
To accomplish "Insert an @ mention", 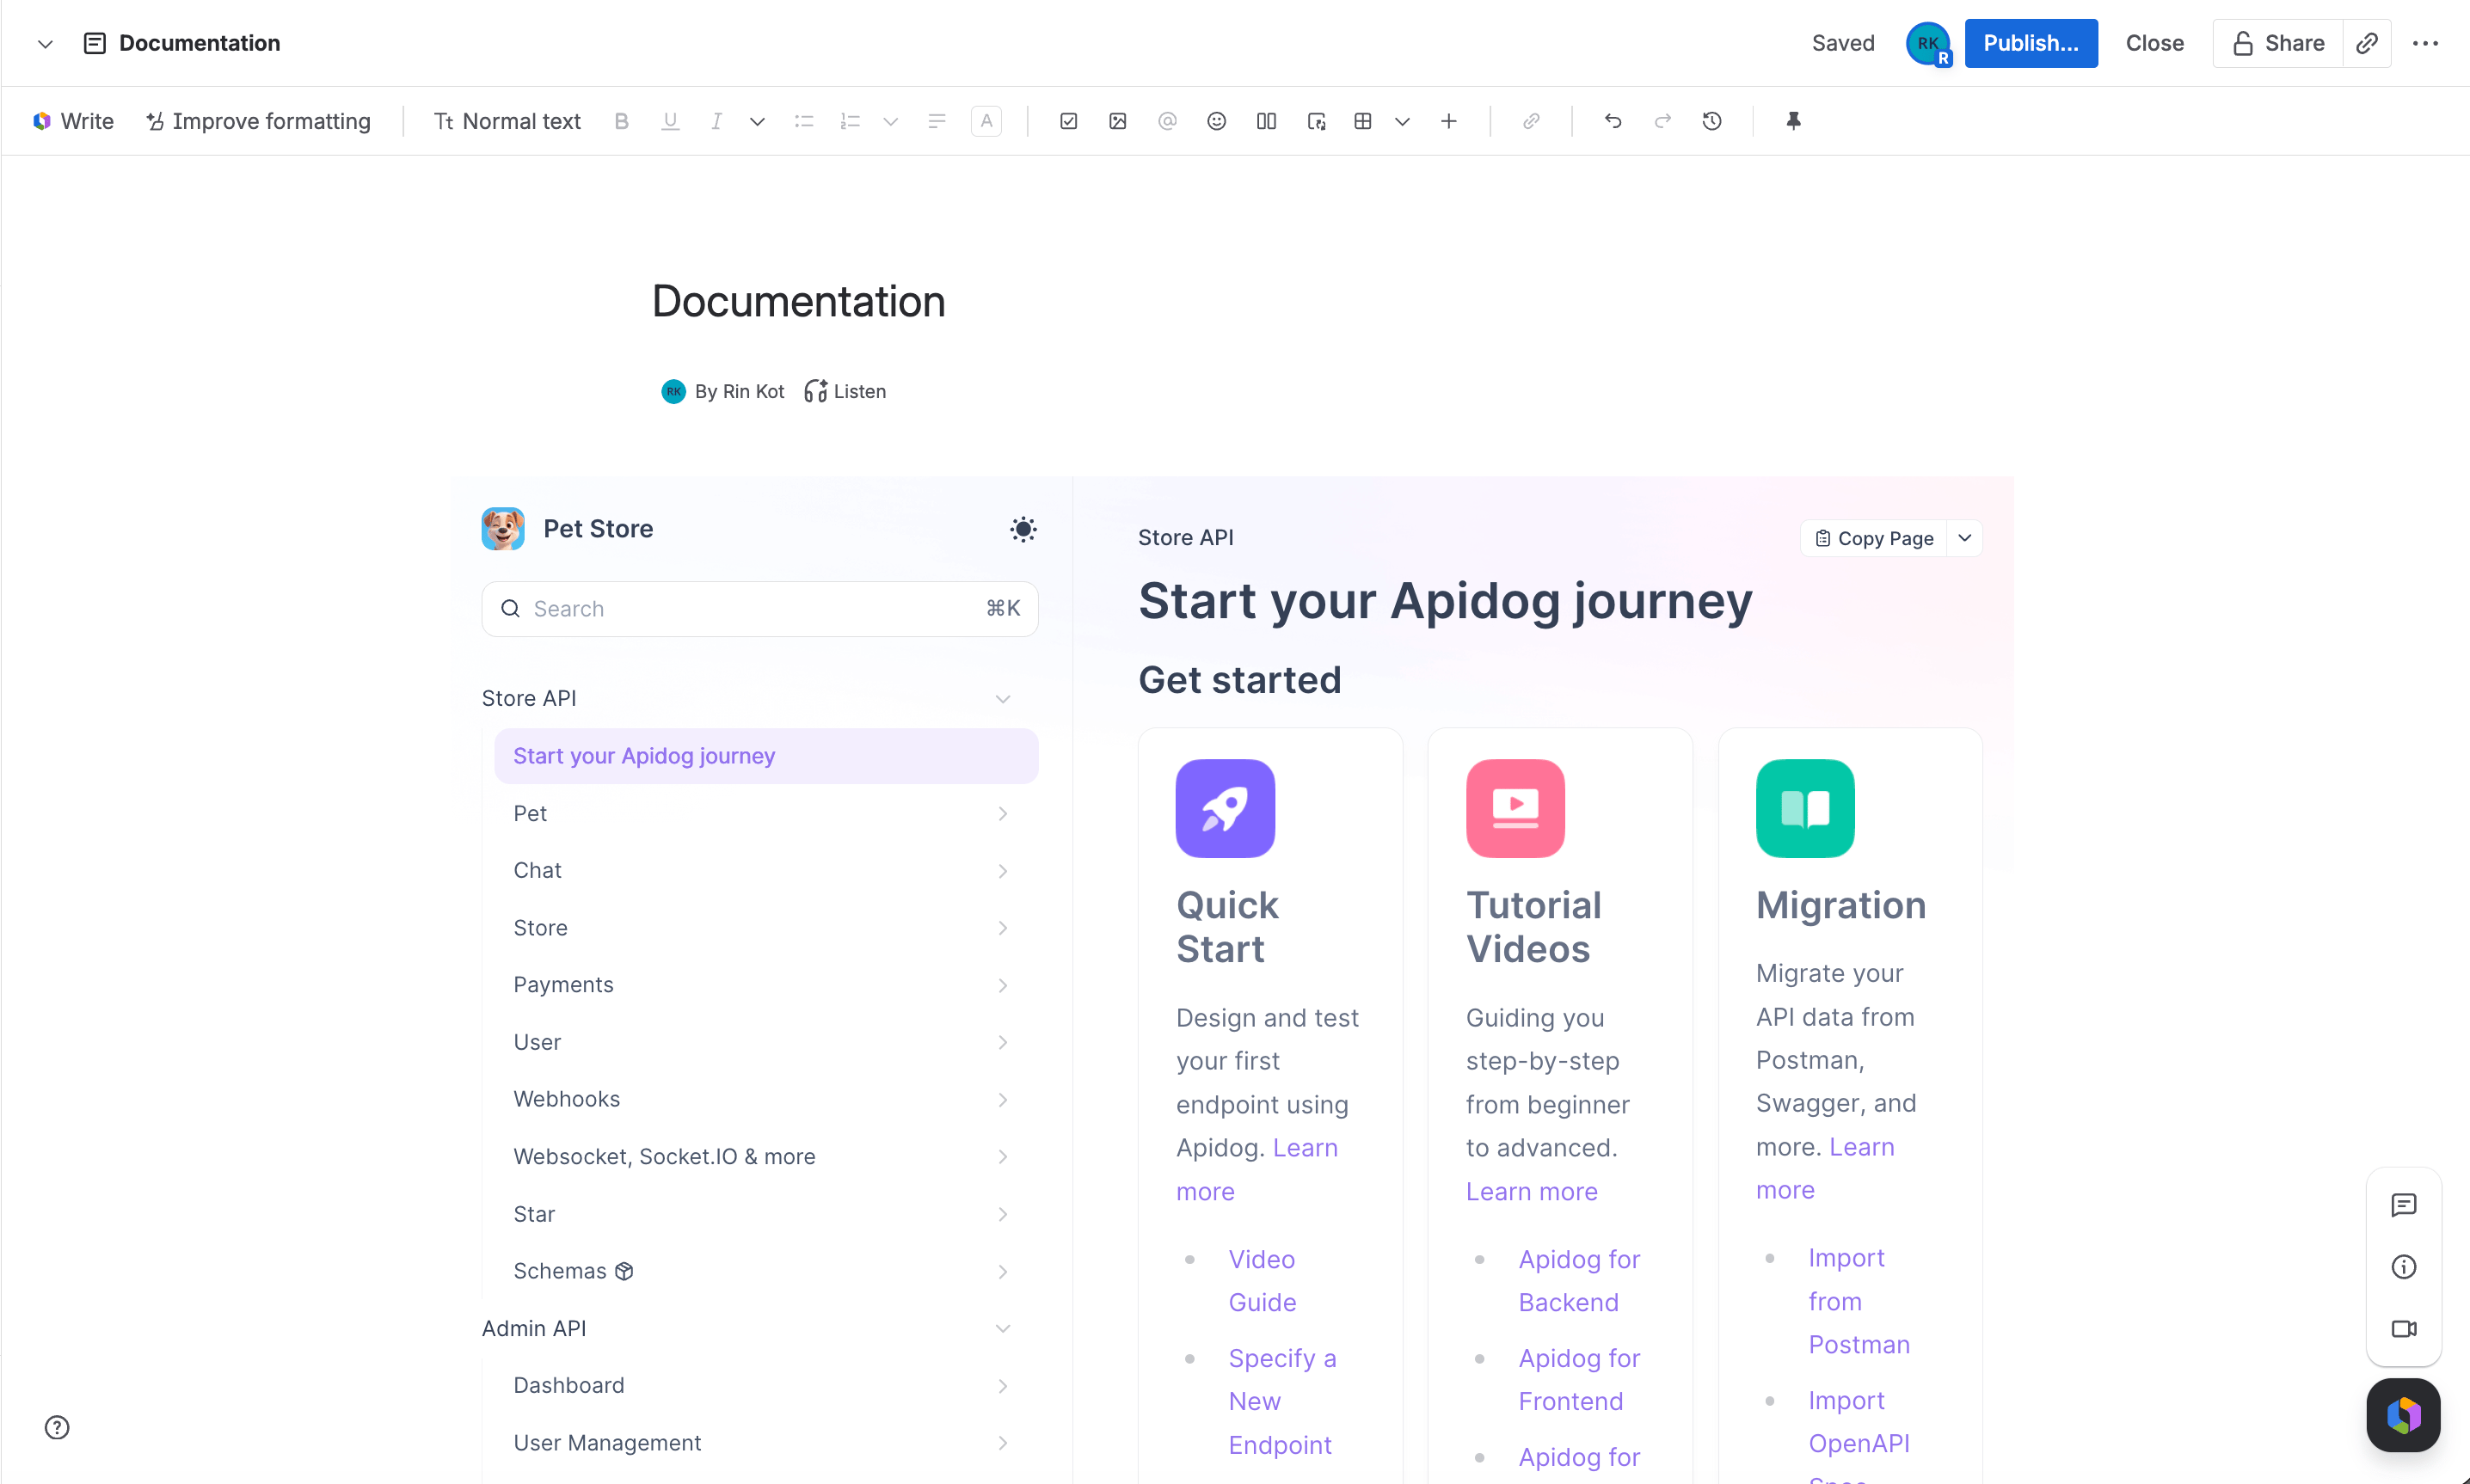I will pyautogui.click(x=1166, y=121).
